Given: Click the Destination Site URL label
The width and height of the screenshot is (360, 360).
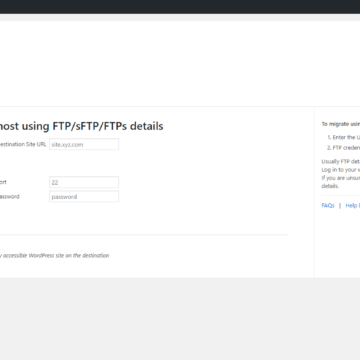Looking at the screenshot, I should [23, 144].
